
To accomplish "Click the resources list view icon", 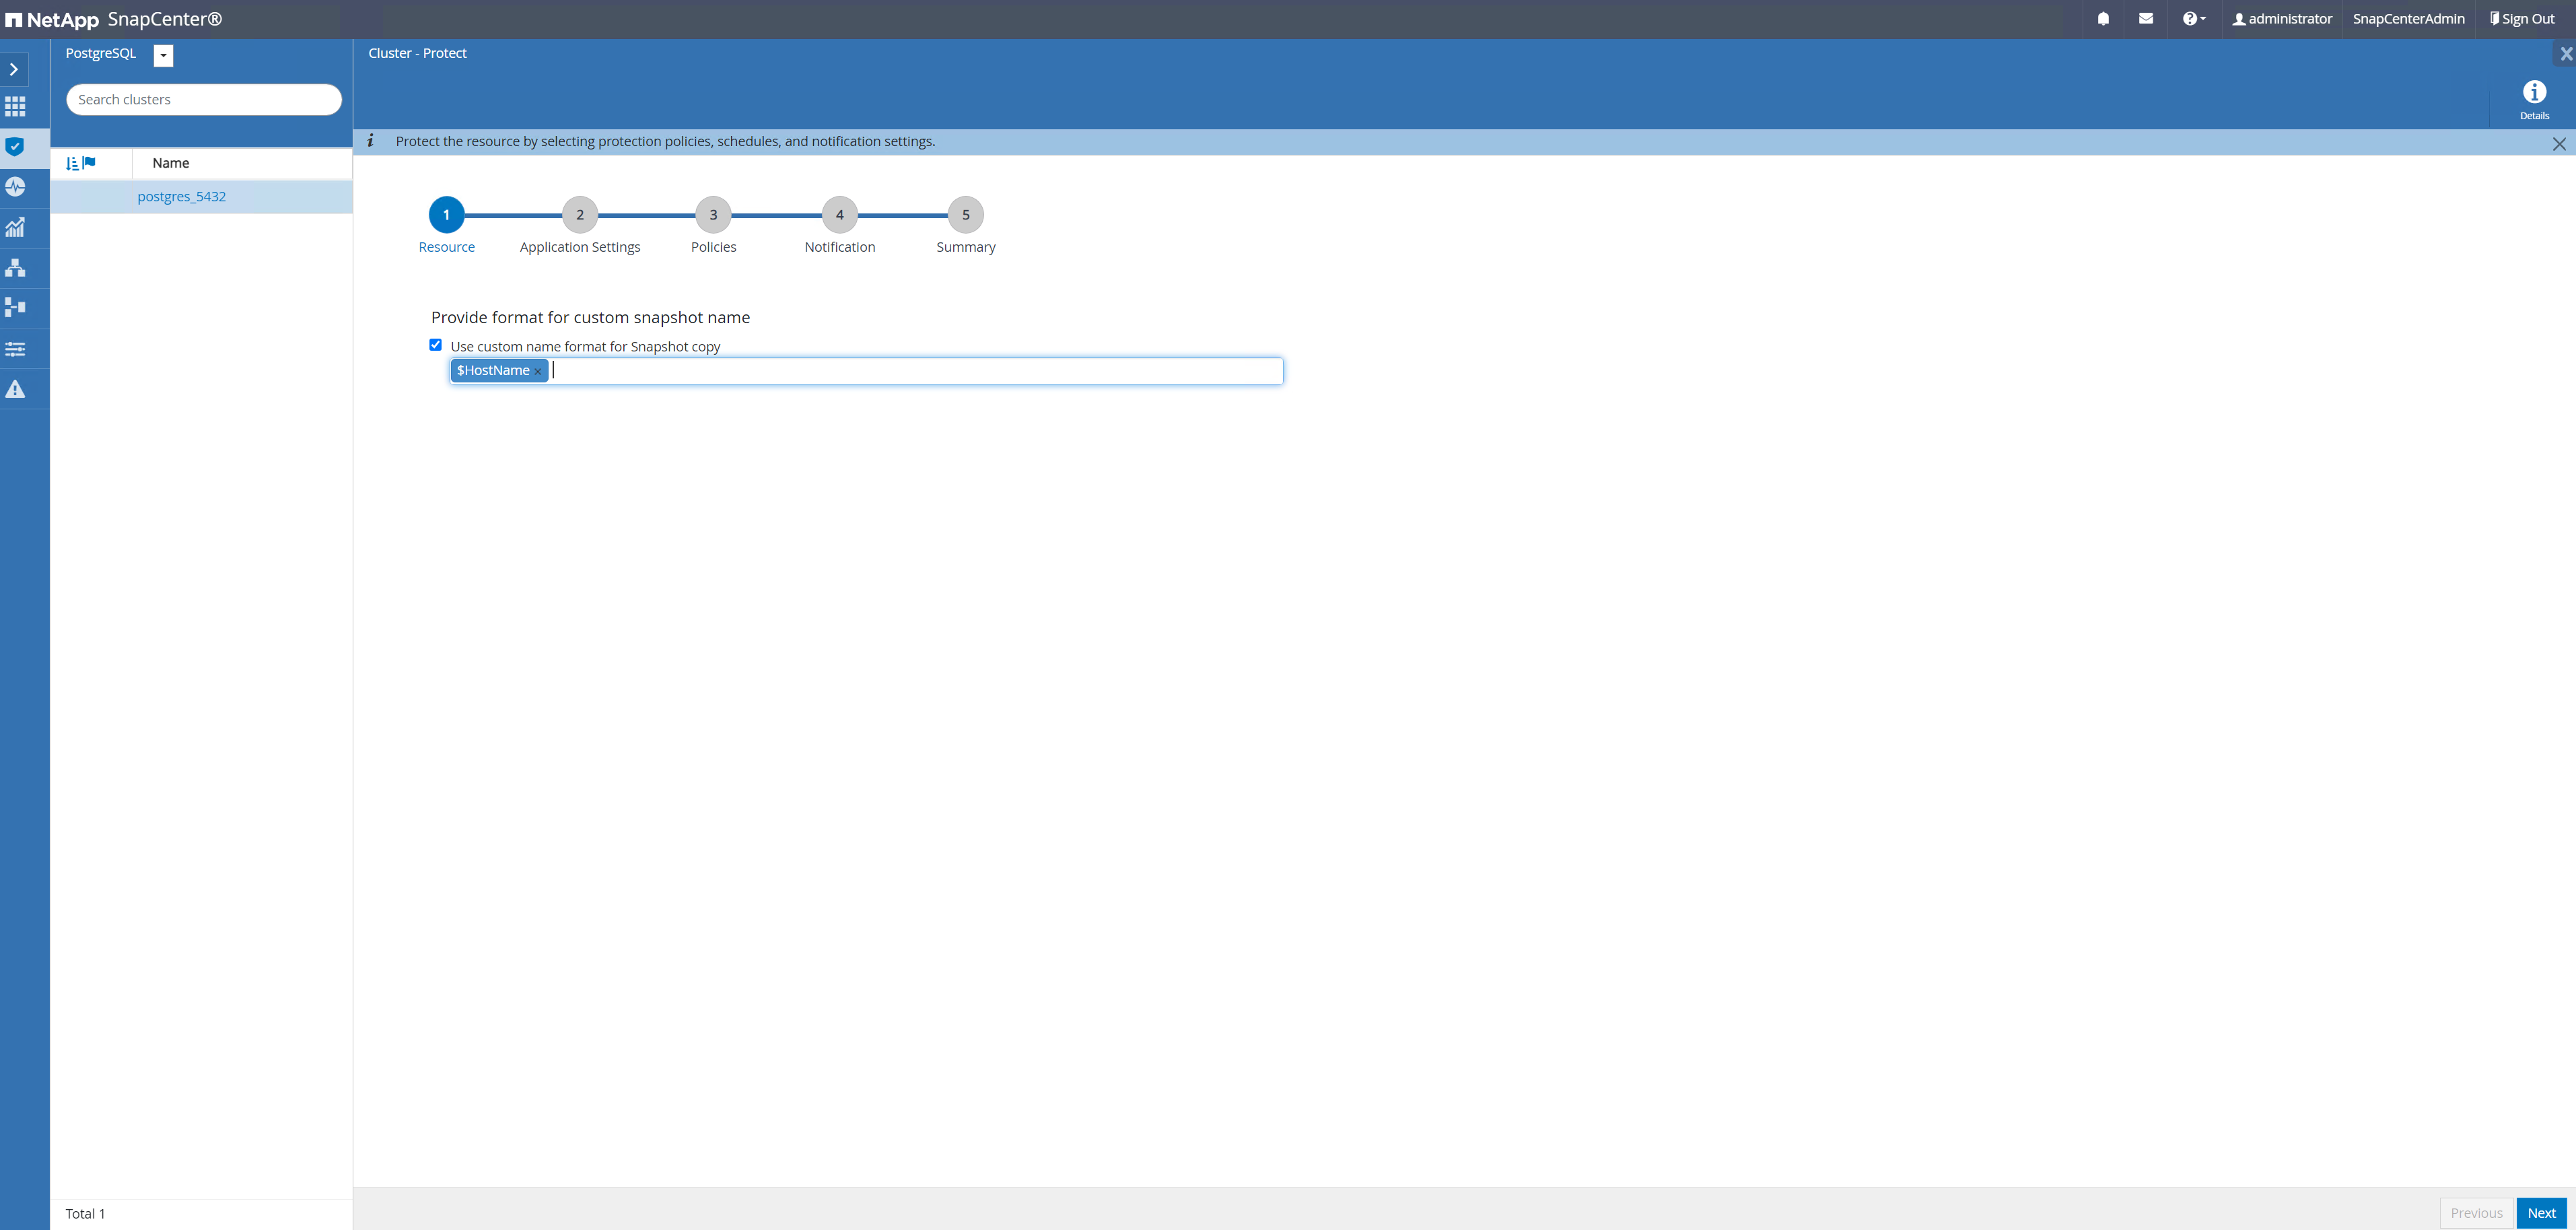I will (x=71, y=161).
